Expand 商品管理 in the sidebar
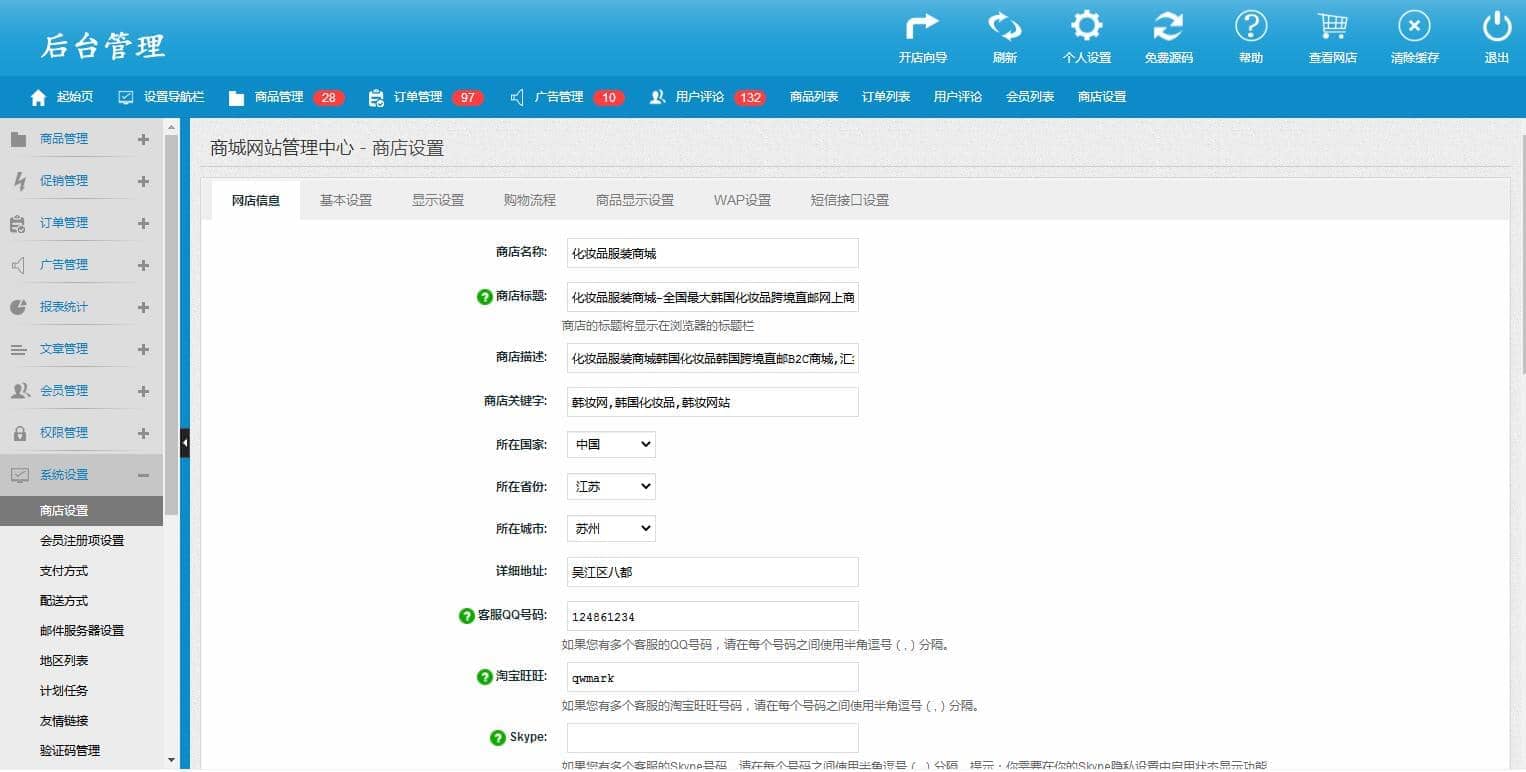This screenshot has width=1526, height=772. point(143,139)
